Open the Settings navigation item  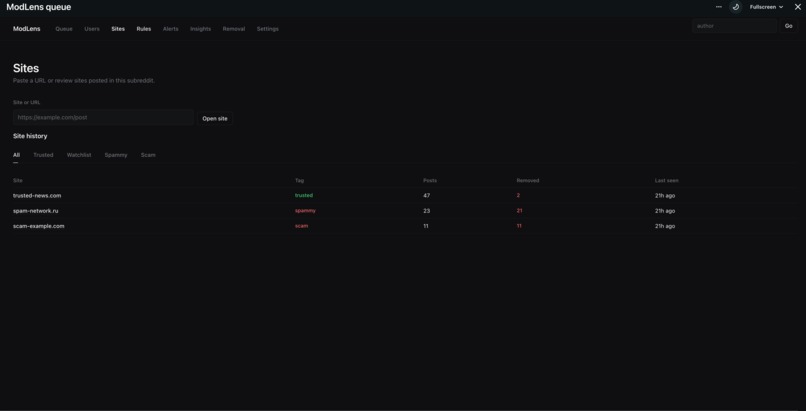click(x=267, y=29)
